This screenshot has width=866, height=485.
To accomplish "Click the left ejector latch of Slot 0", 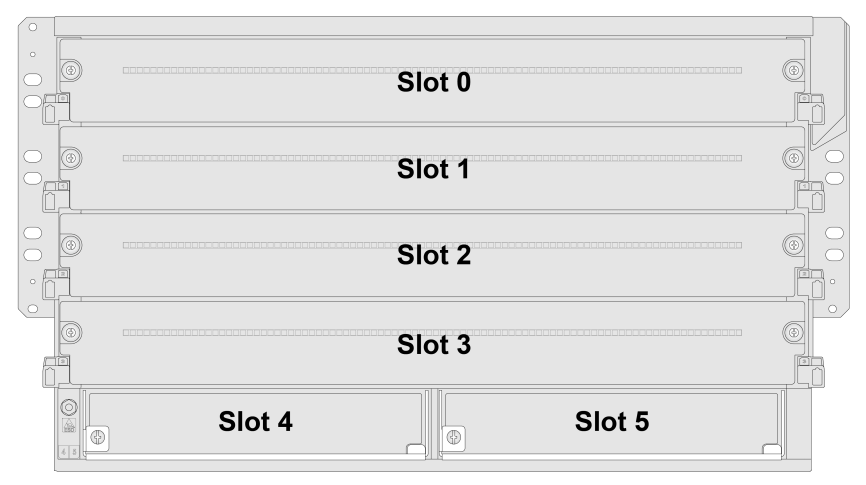I will click(56, 108).
